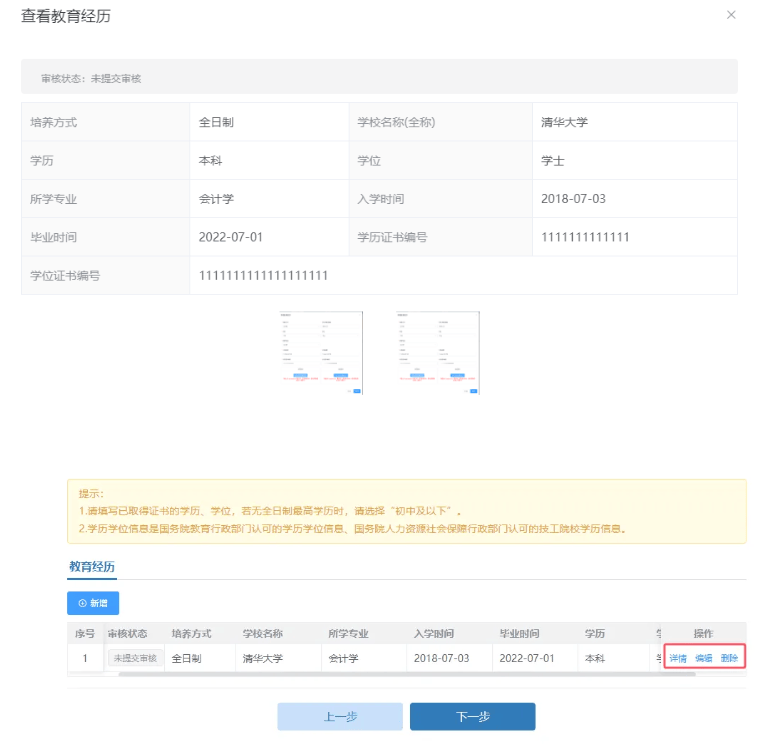Open 详情 for the 清华大学 record
781x750 pixels.
678,658
